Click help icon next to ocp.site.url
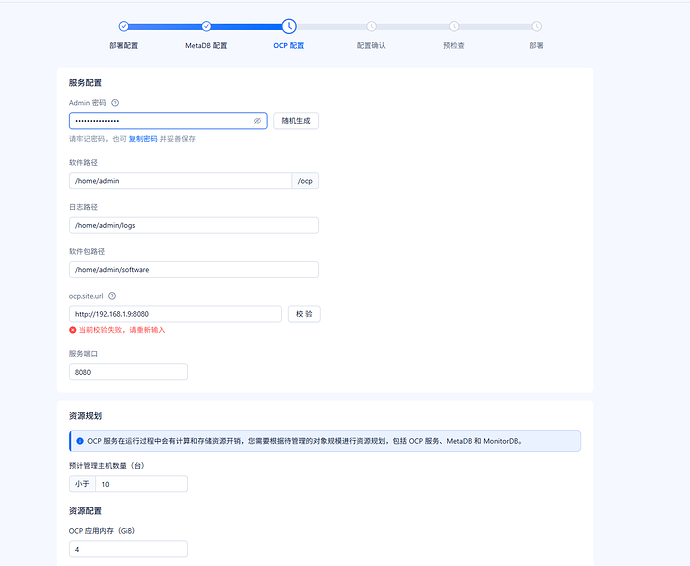Viewport: 690px width, 566px height. [x=112, y=296]
